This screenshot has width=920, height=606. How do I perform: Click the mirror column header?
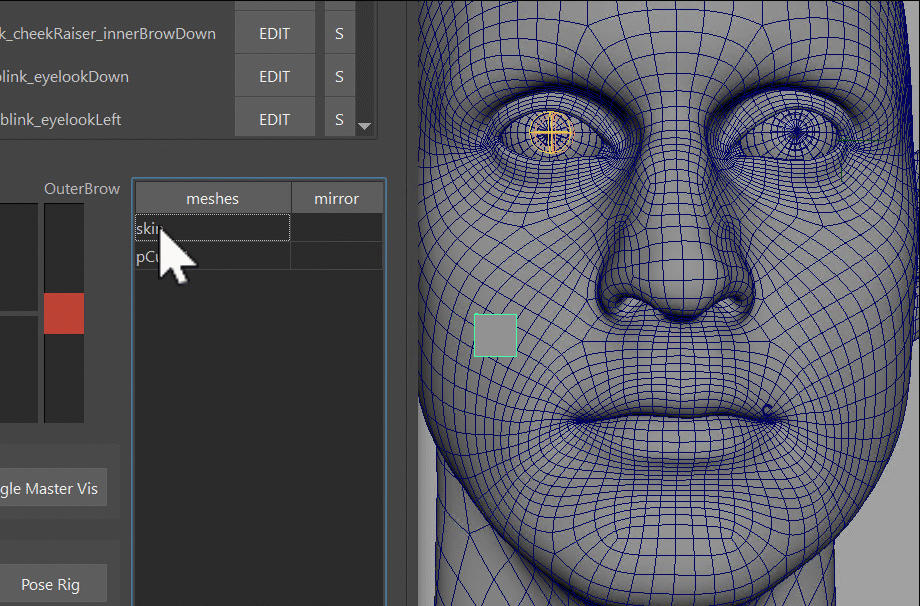[x=337, y=198]
